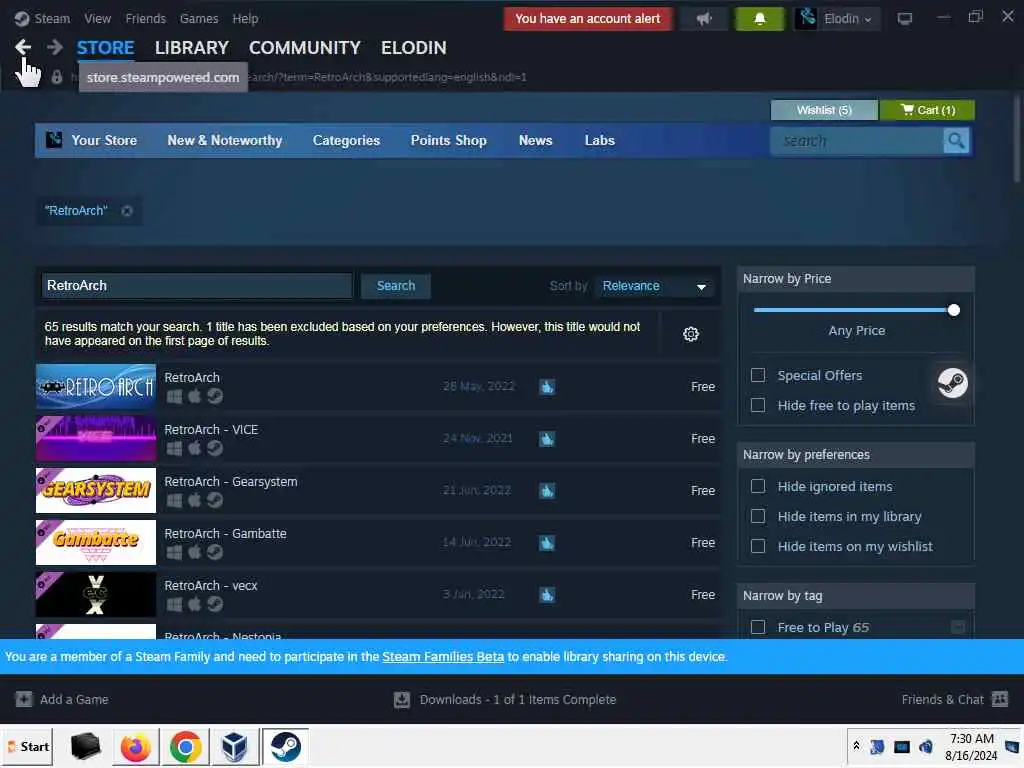Open search preferences gear icon
Screen dimensions: 1024x768
coord(690,334)
